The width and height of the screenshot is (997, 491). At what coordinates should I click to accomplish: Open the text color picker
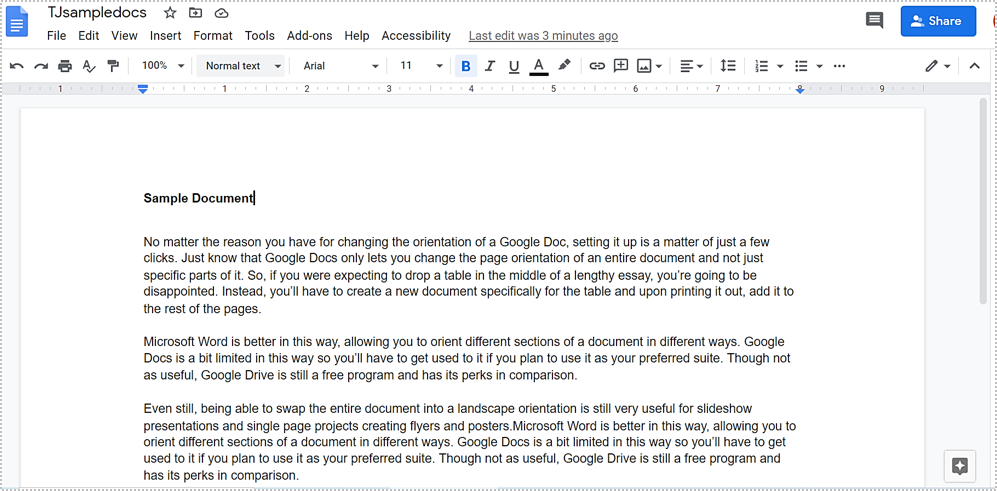pyautogui.click(x=539, y=66)
